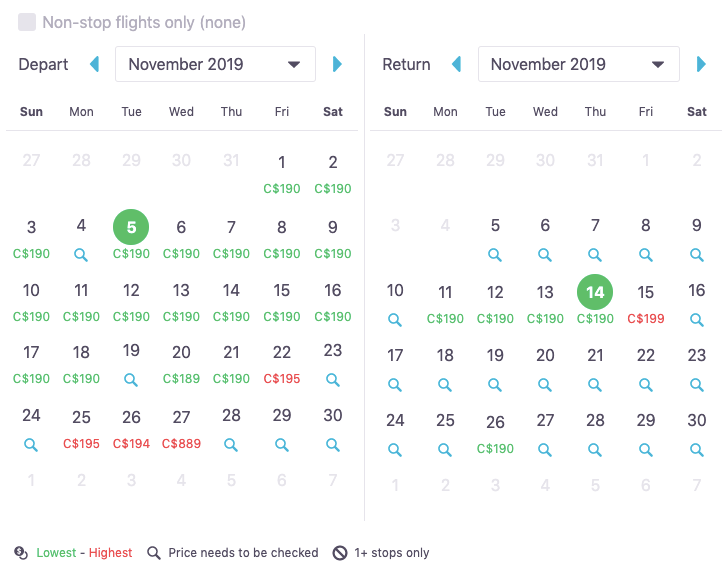Pick depart date November 22 at C$195
The width and height of the screenshot is (728, 573).
(281, 365)
